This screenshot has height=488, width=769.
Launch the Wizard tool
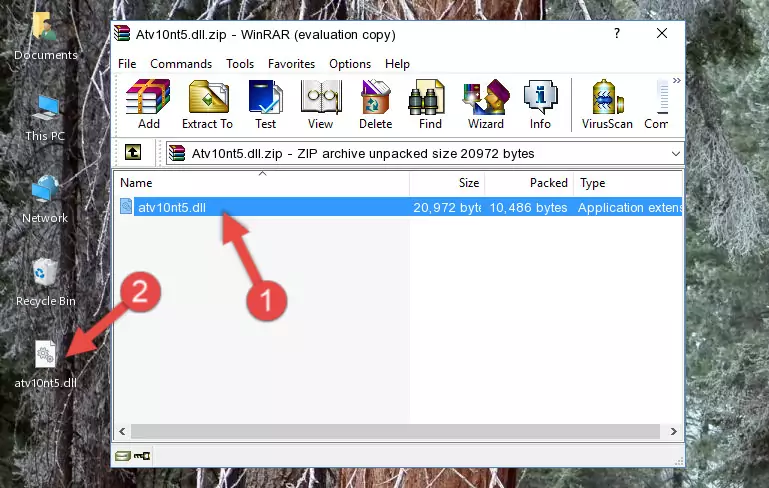[486, 104]
